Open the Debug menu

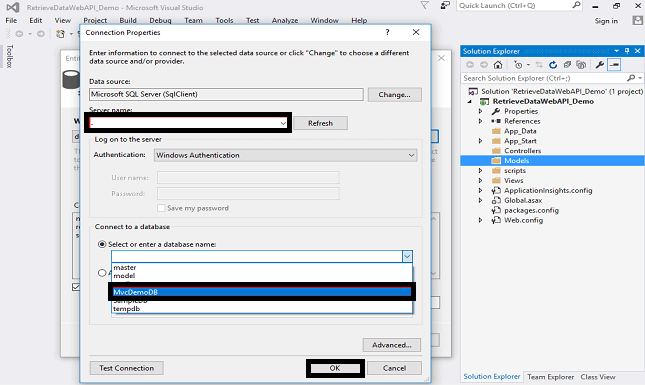click(x=160, y=21)
